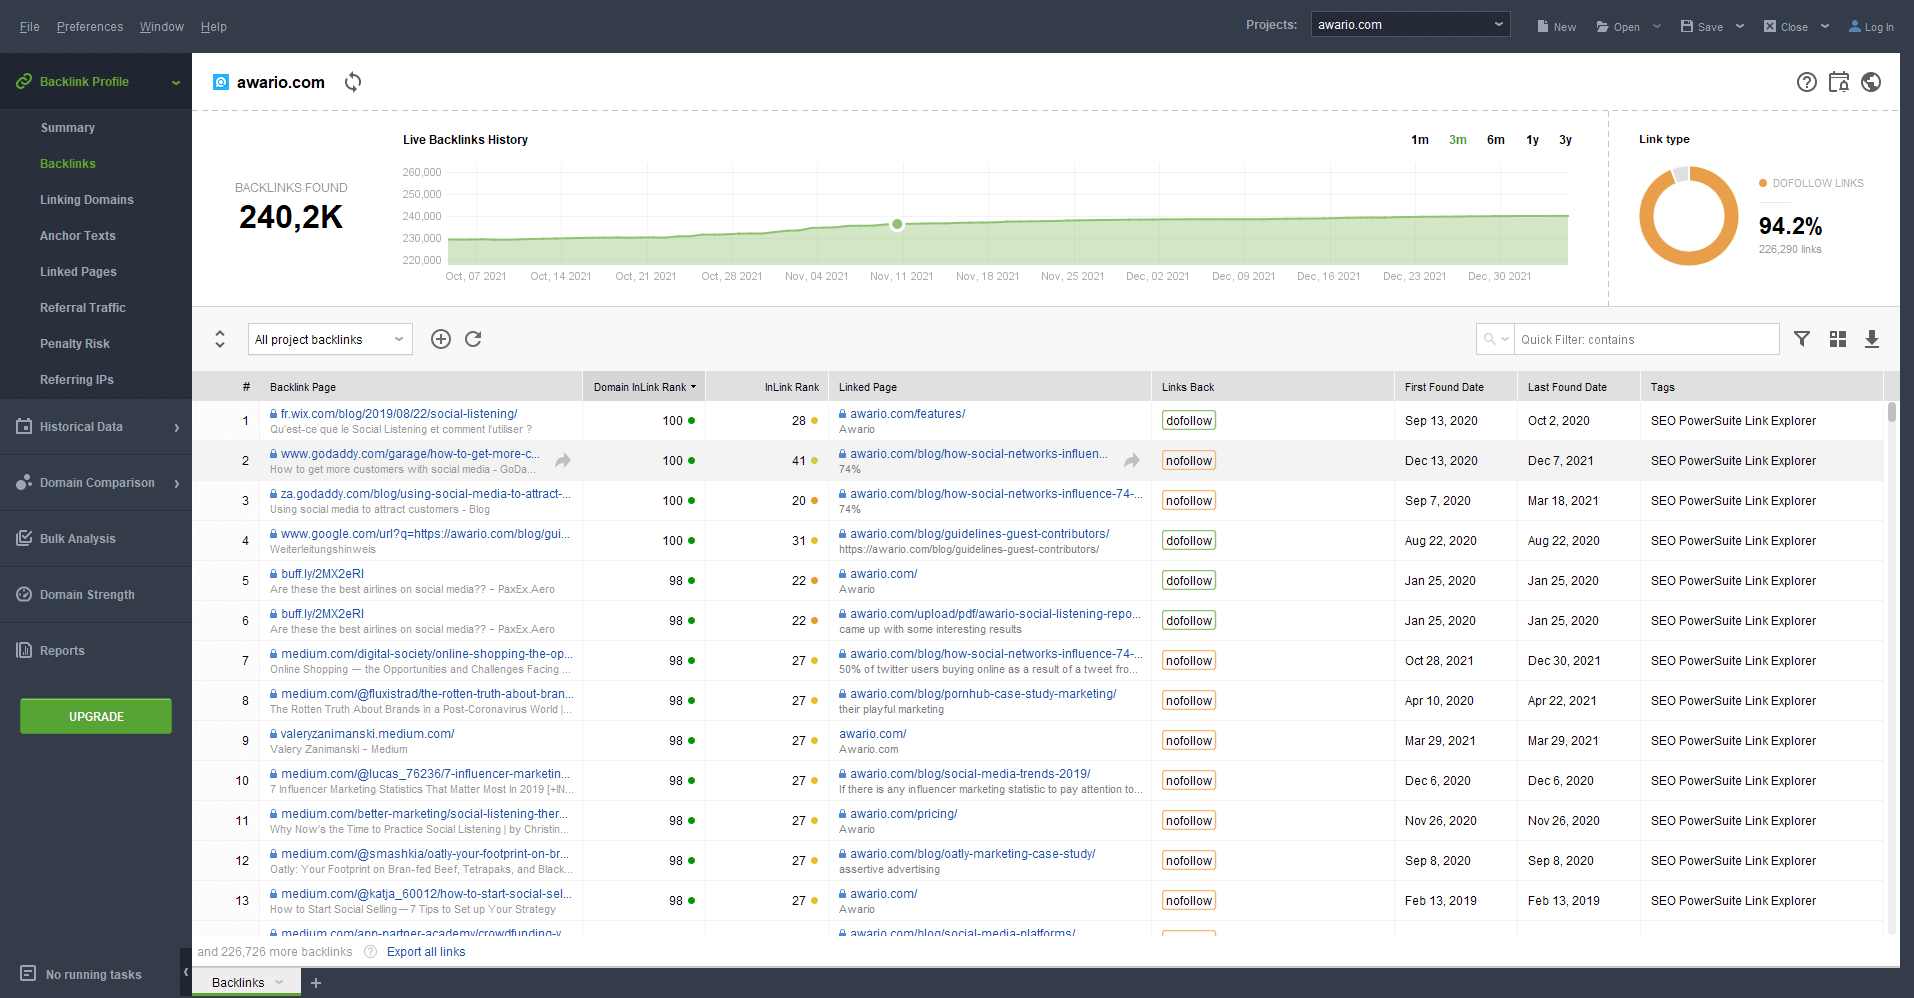Select the 6m history range
This screenshot has height=998, width=1914.
click(1496, 140)
